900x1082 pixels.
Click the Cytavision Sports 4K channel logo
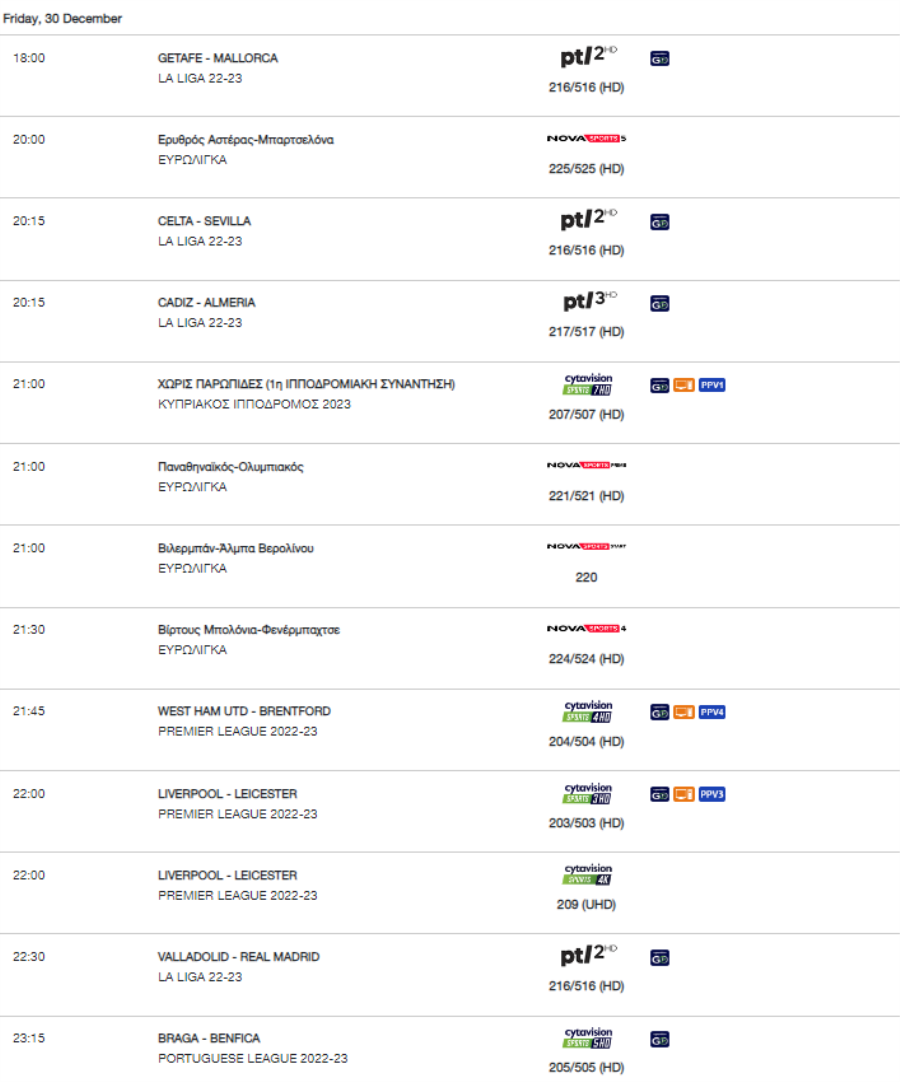587,874
